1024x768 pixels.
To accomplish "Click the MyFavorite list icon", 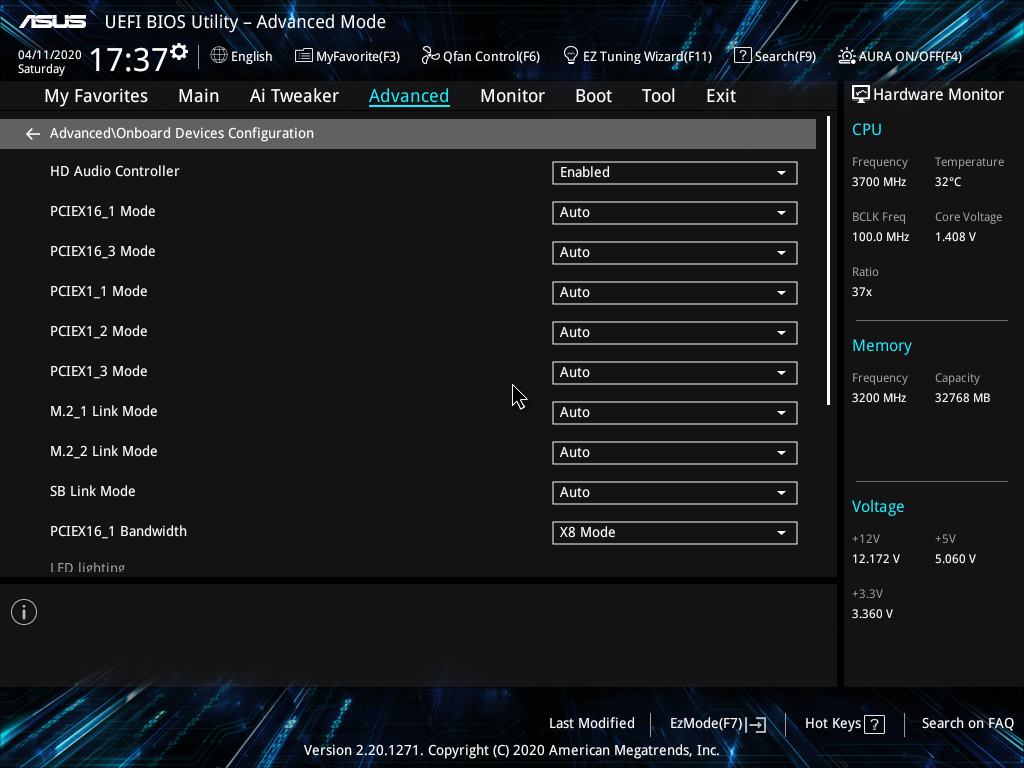I will [303, 56].
